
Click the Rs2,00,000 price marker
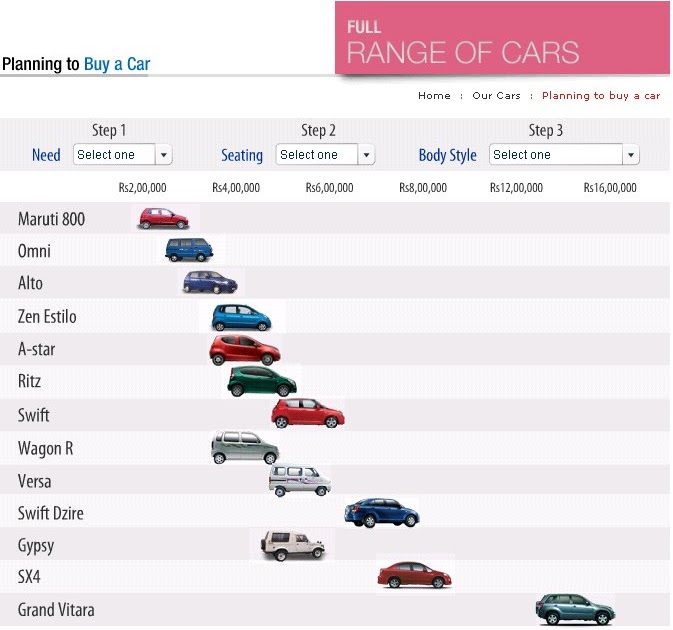(142, 188)
